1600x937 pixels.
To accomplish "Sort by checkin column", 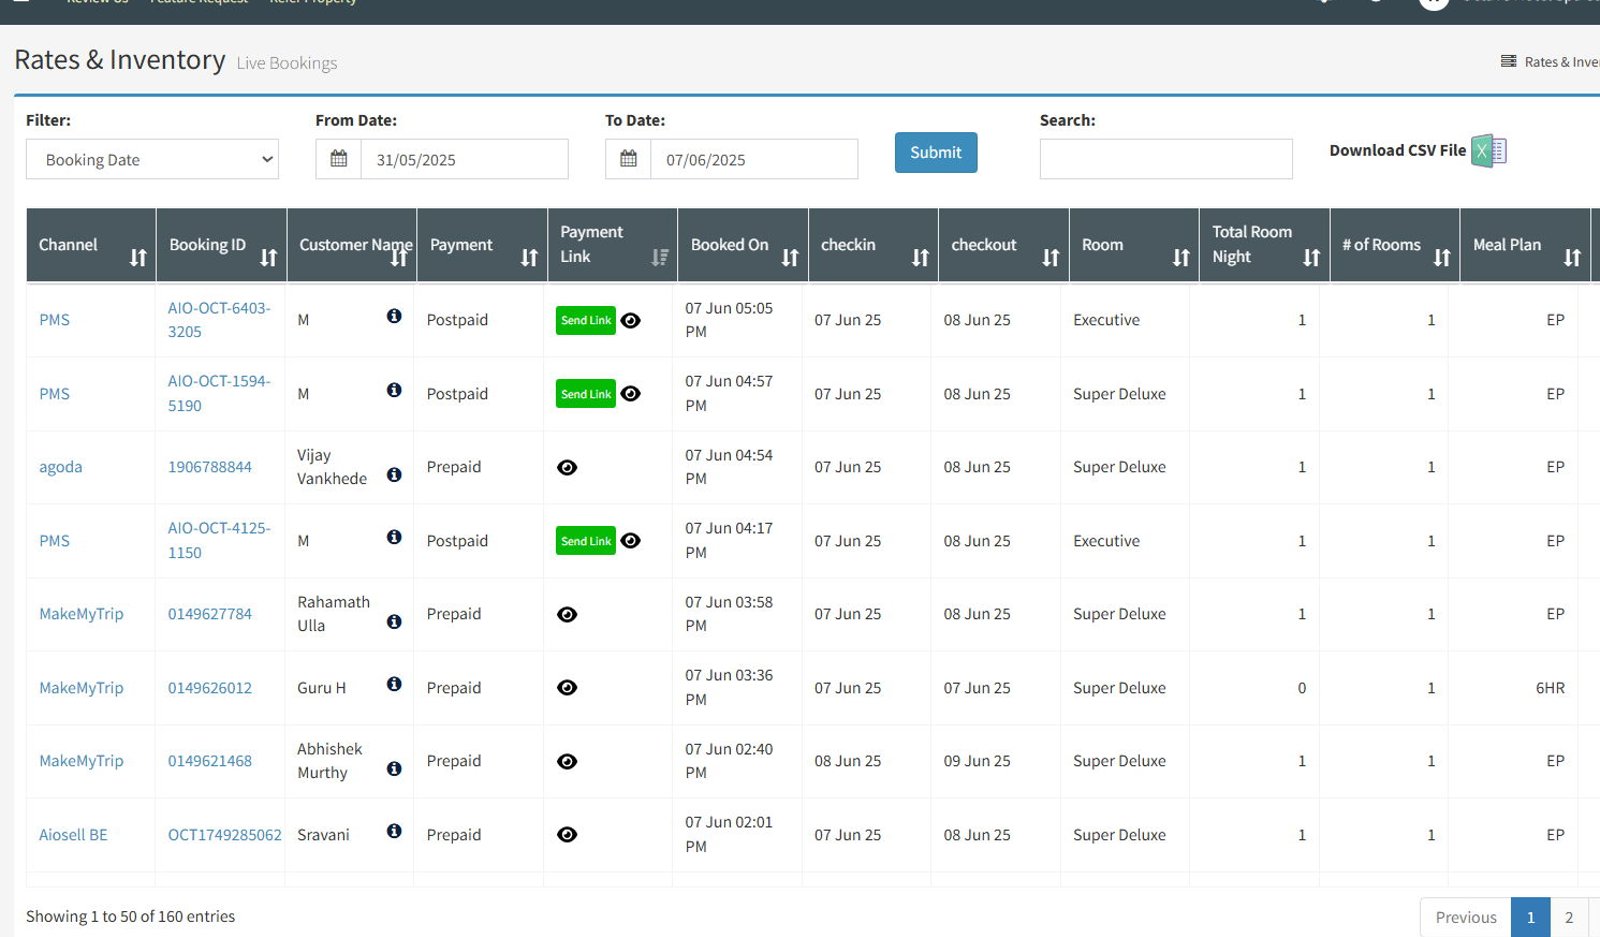I will (x=873, y=245).
